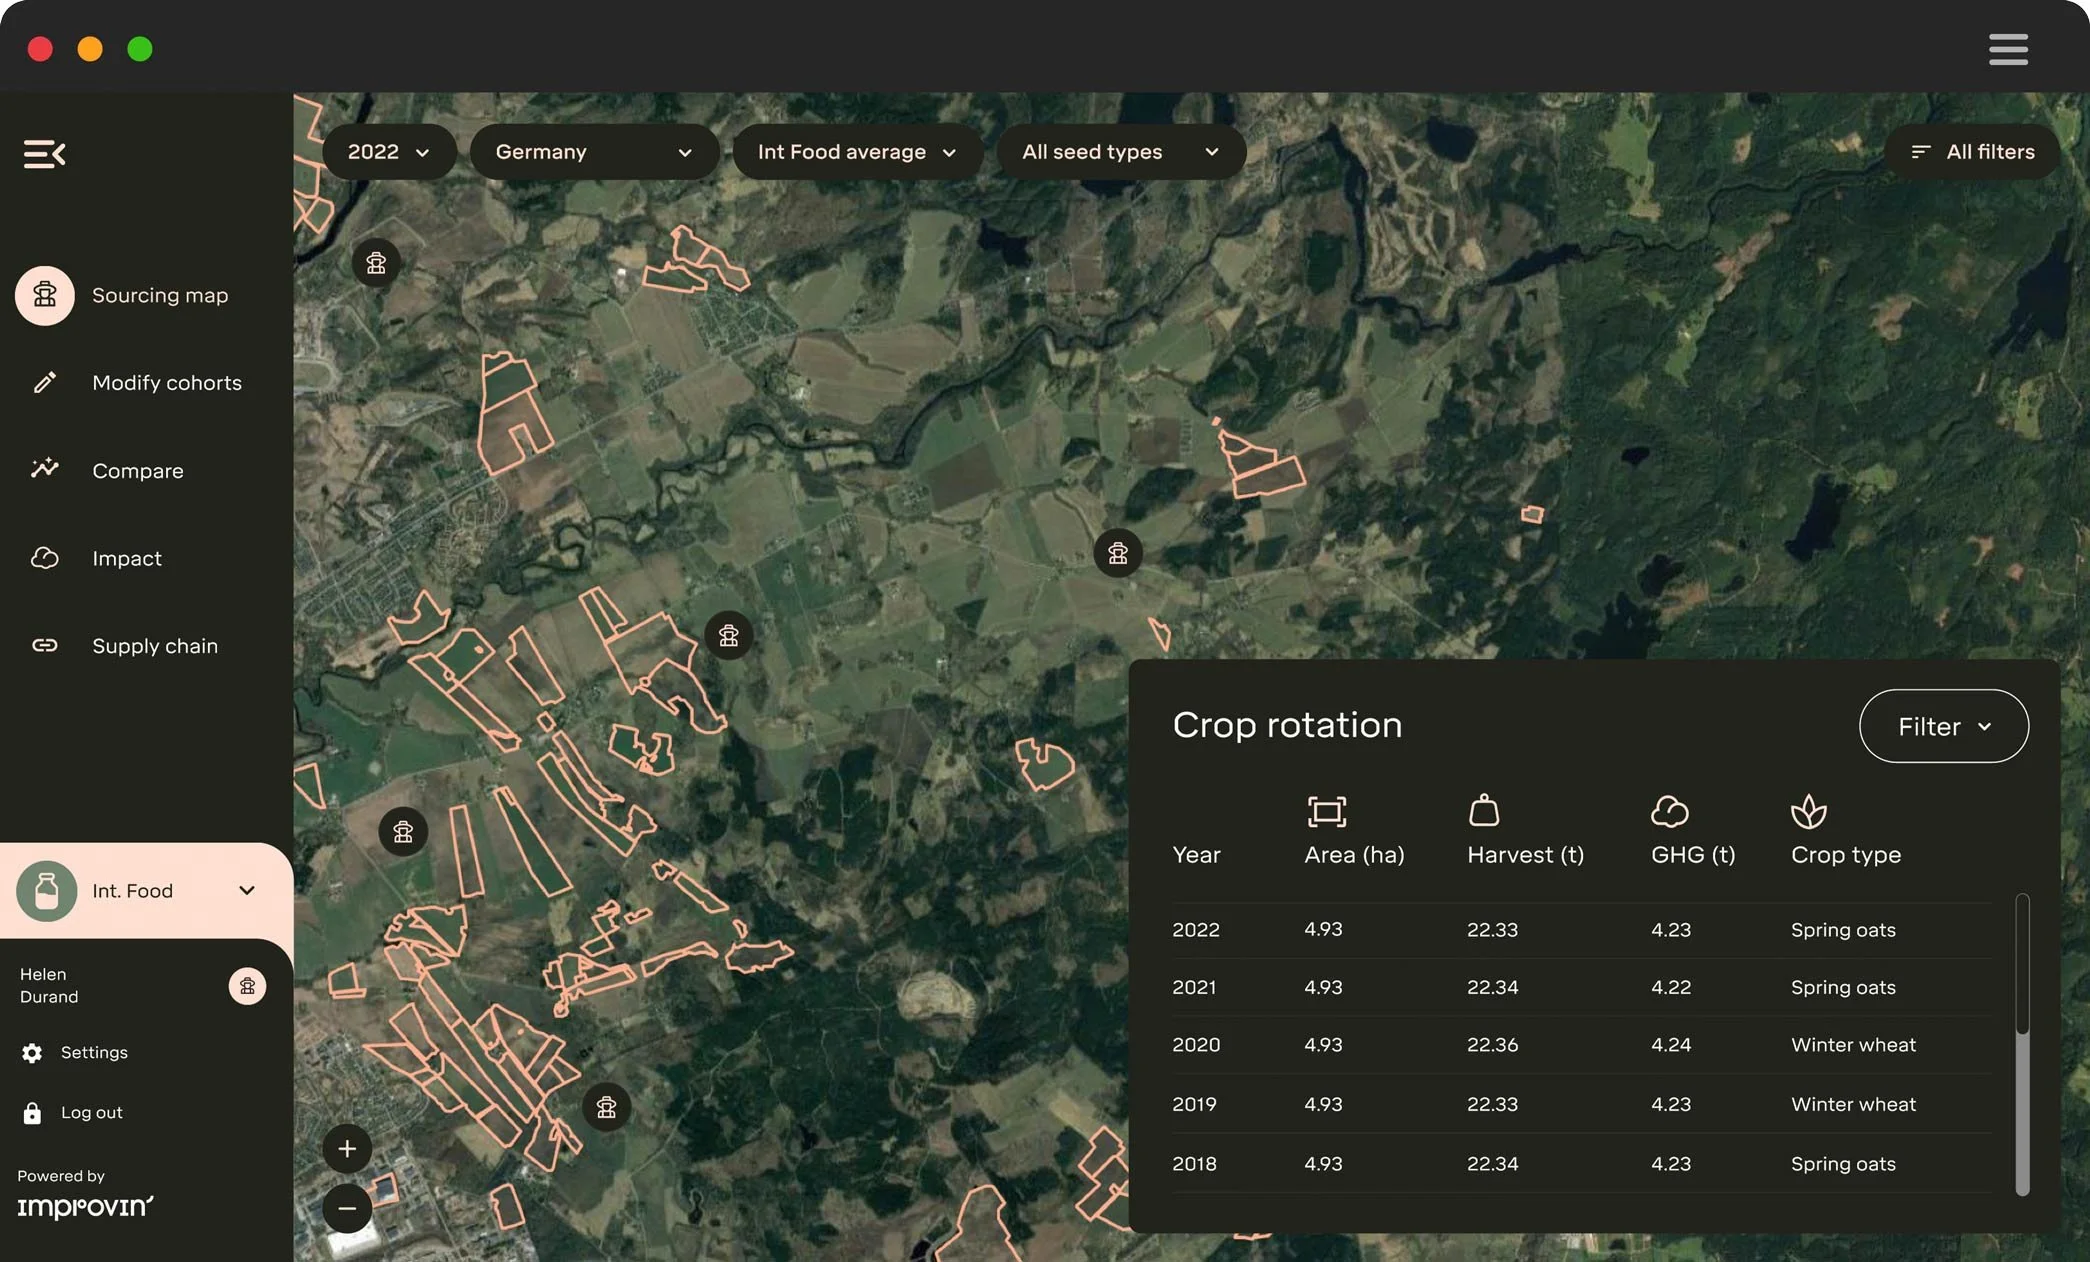Expand the Germany country dropdown

(x=594, y=152)
